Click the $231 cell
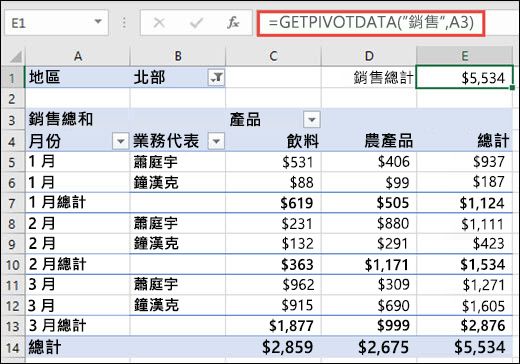520x364 pixels. (273, 223)
